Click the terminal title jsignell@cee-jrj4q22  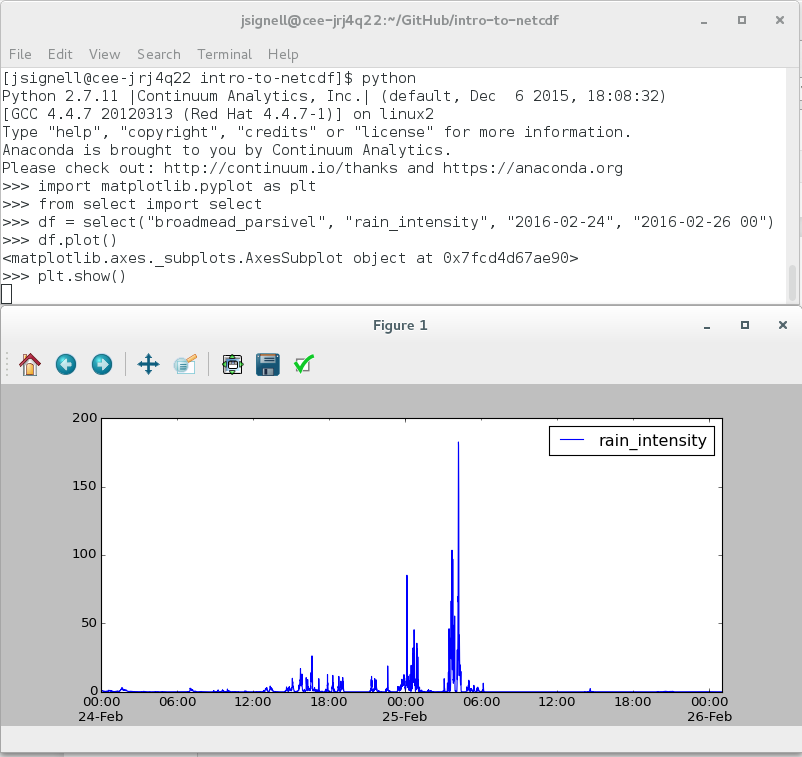399,20
